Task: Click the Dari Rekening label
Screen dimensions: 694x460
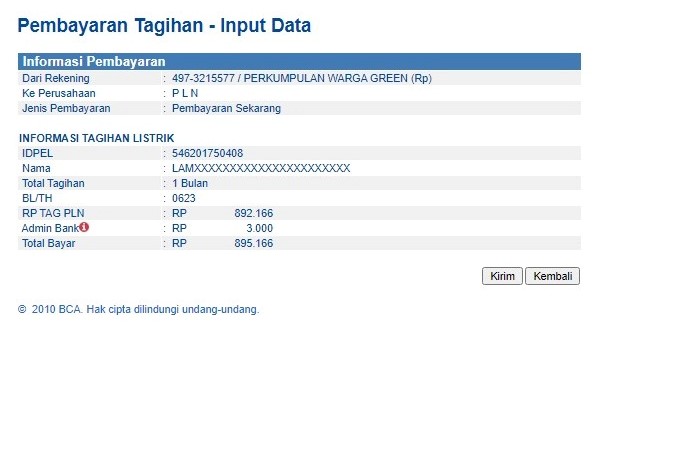Action: click(x=56, y=78)
